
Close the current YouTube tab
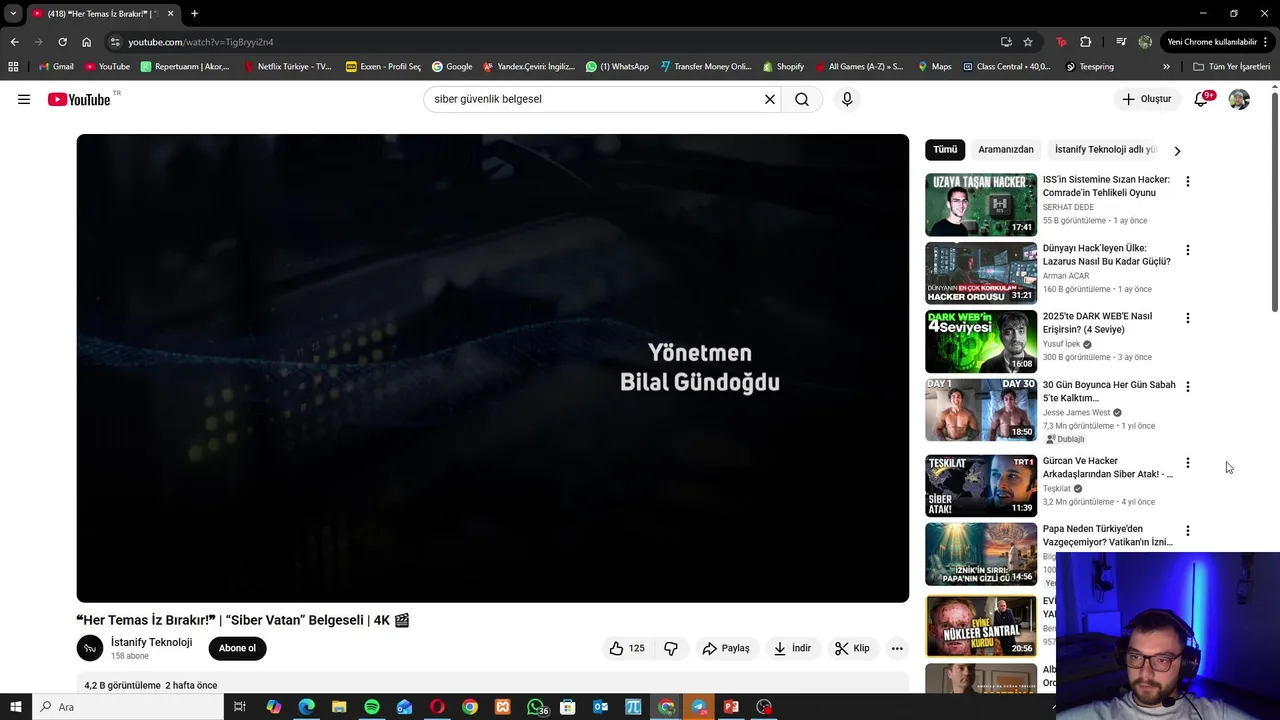coord(170,14)
